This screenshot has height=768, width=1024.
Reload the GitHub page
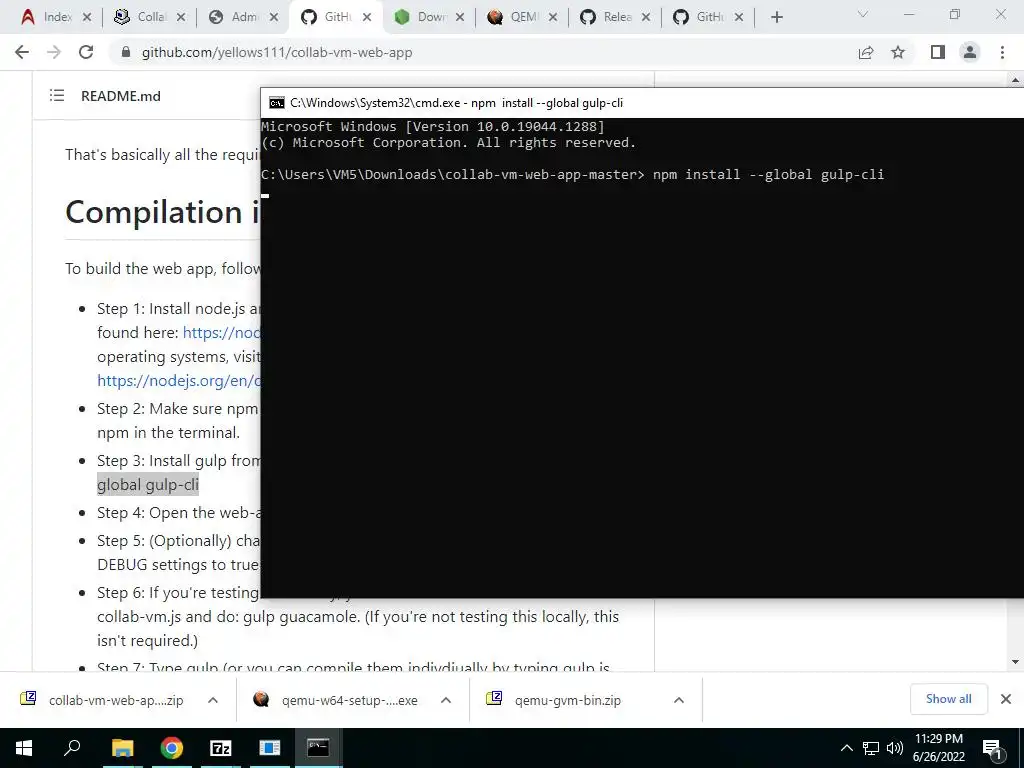click(x=86, y=52)
